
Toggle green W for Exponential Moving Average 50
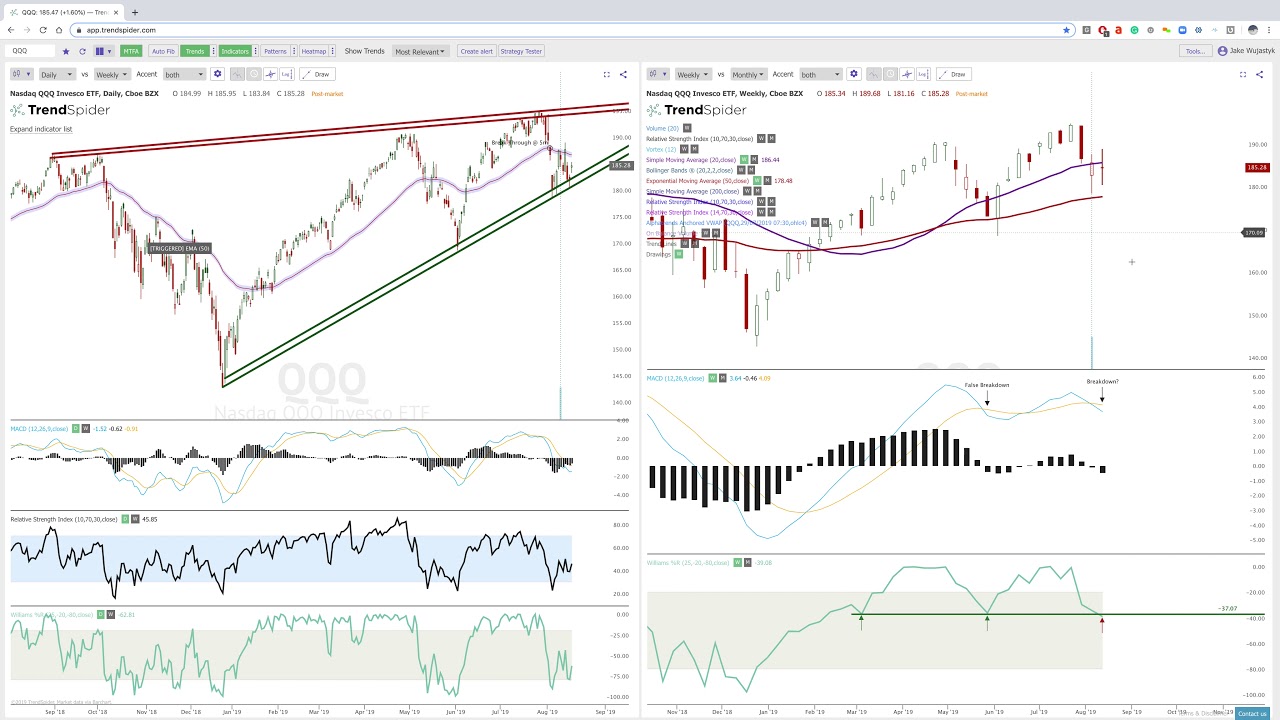(757, 181)
